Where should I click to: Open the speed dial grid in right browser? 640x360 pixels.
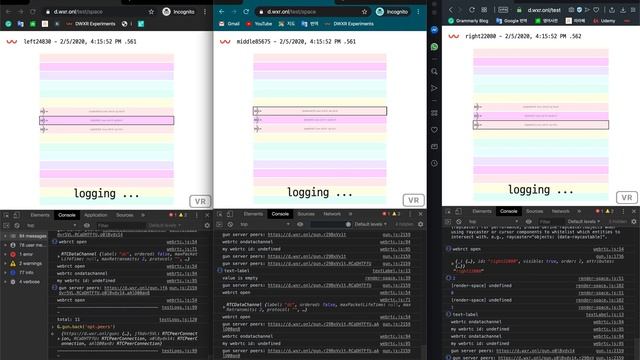(484, 9)
